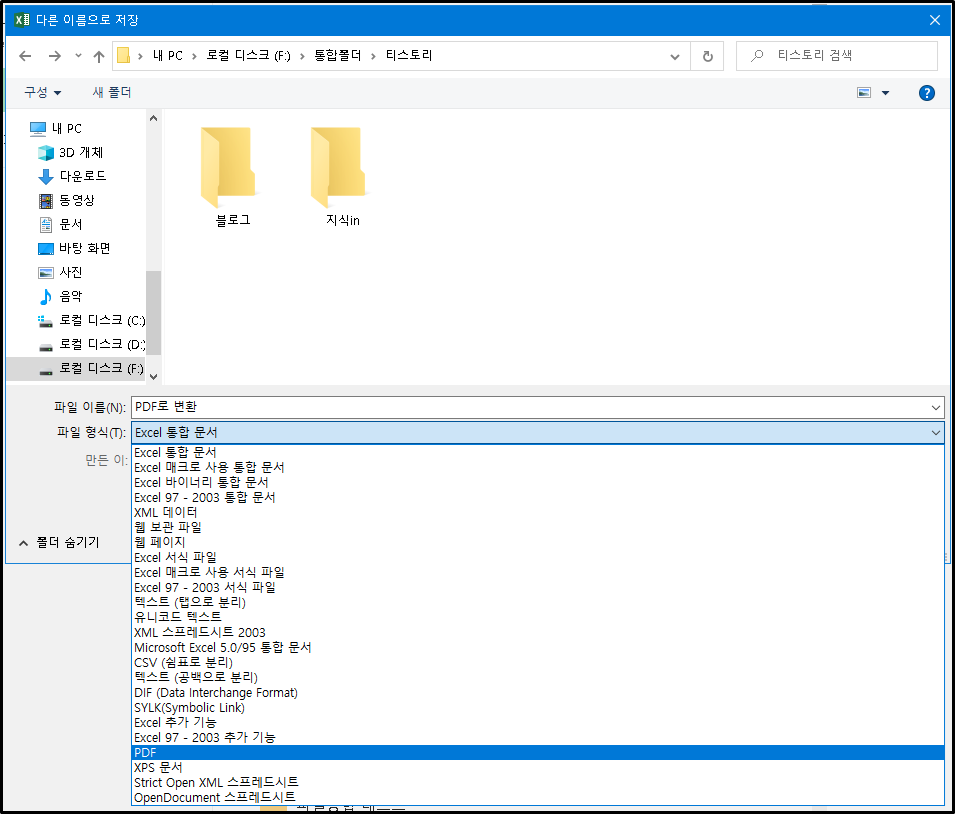
Task: Click 티스토리 in the address breadcrumb
Action: tap(409, 56)
